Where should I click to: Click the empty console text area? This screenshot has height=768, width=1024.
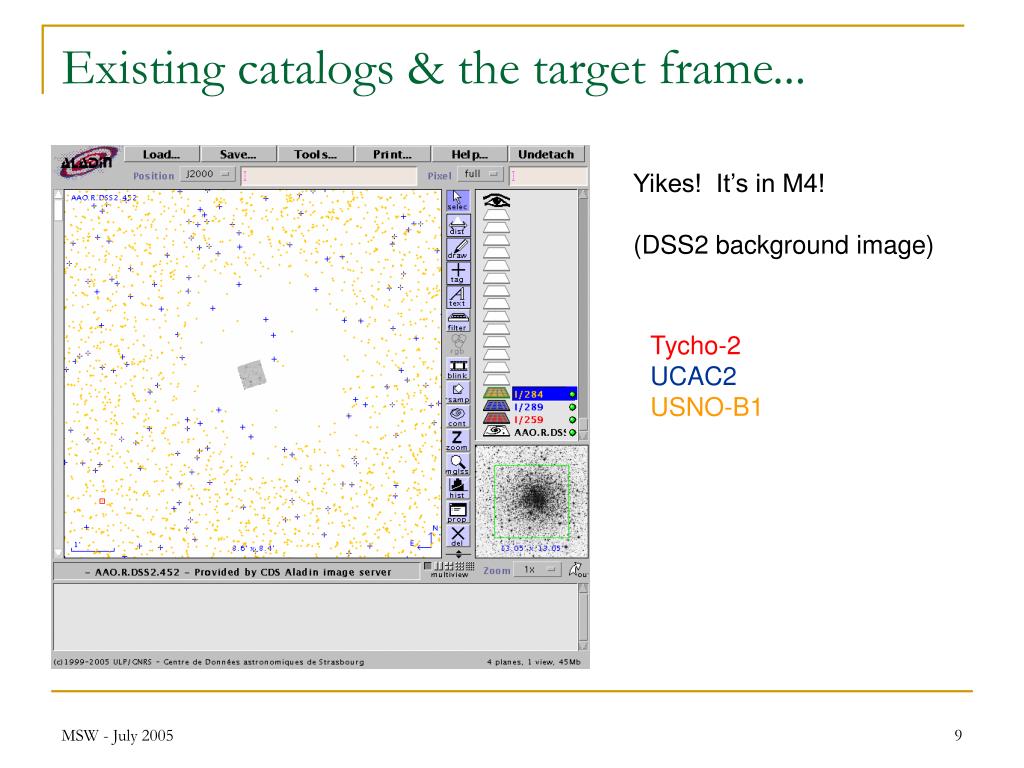coord(315,617)
